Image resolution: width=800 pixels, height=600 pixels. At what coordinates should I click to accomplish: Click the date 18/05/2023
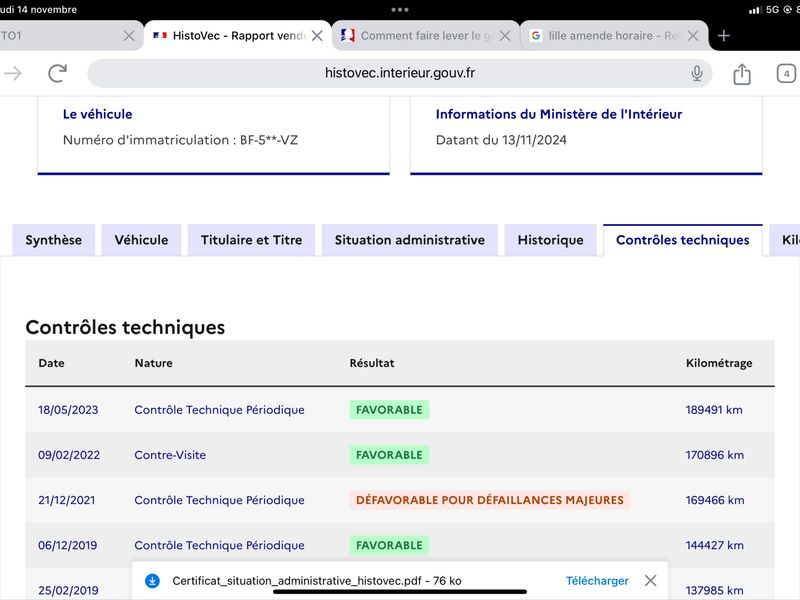point(68,410)
